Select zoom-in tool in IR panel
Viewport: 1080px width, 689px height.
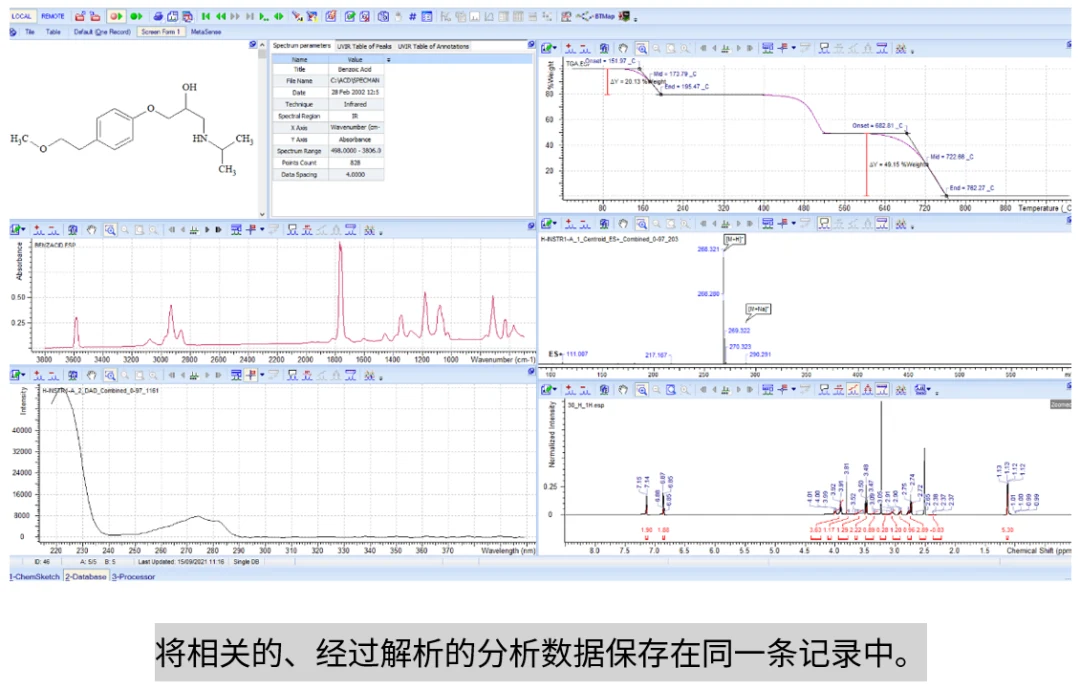(x=110, y=229)
